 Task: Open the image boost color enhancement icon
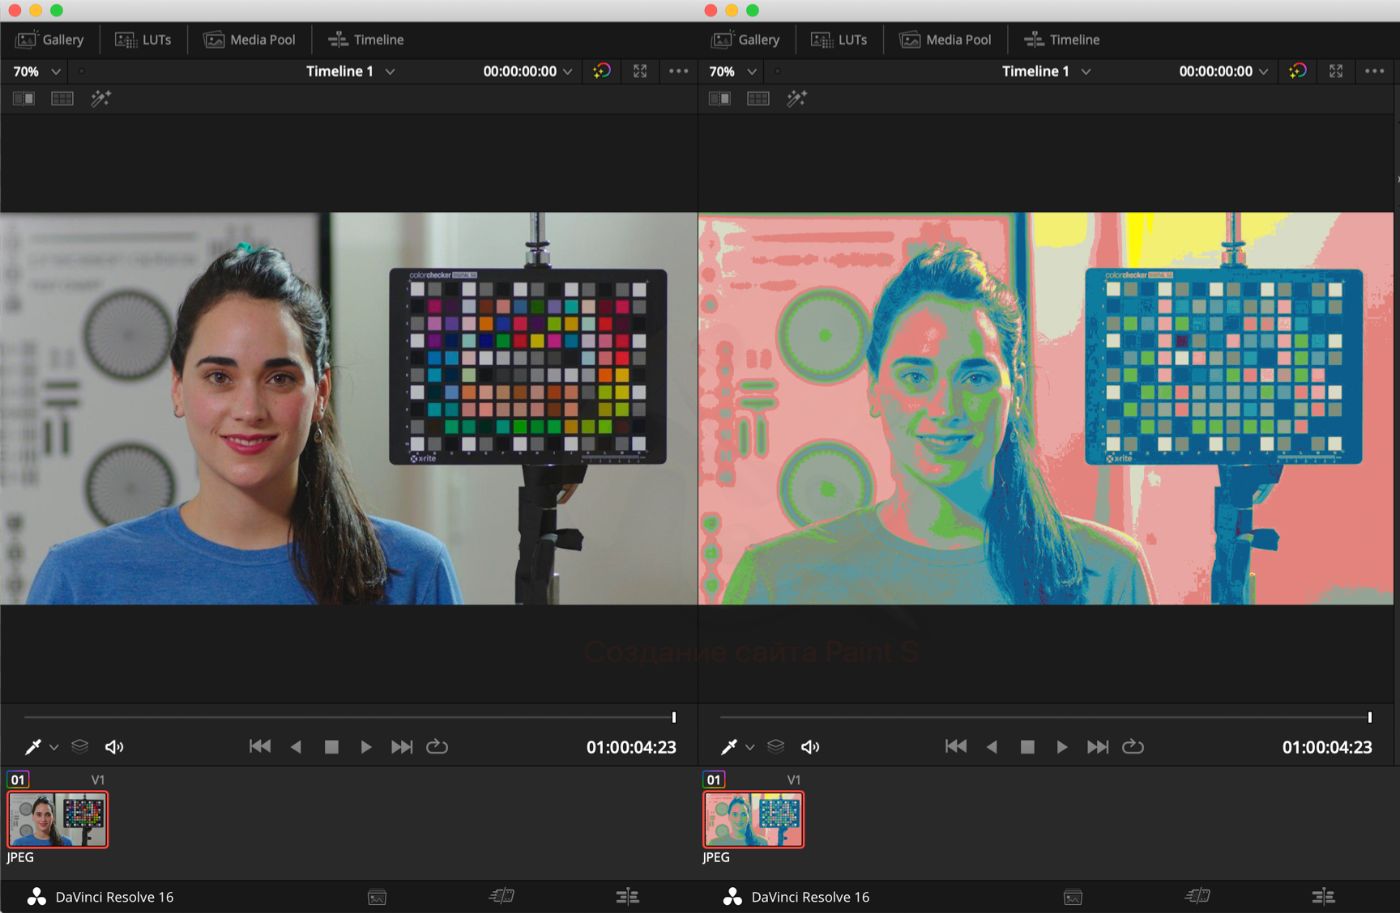coord(601,71)
